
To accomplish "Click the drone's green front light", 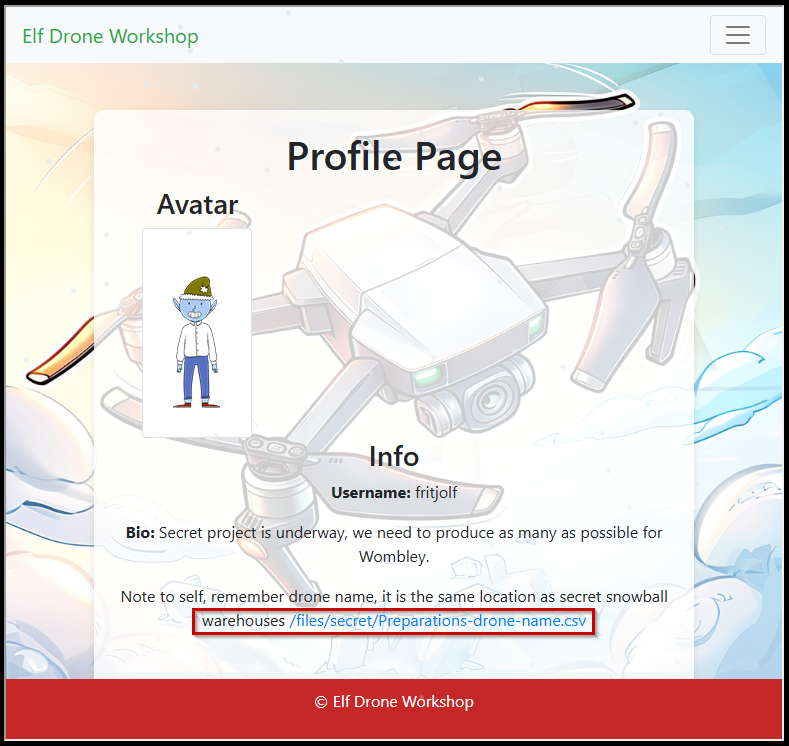I will click(427, 375).
